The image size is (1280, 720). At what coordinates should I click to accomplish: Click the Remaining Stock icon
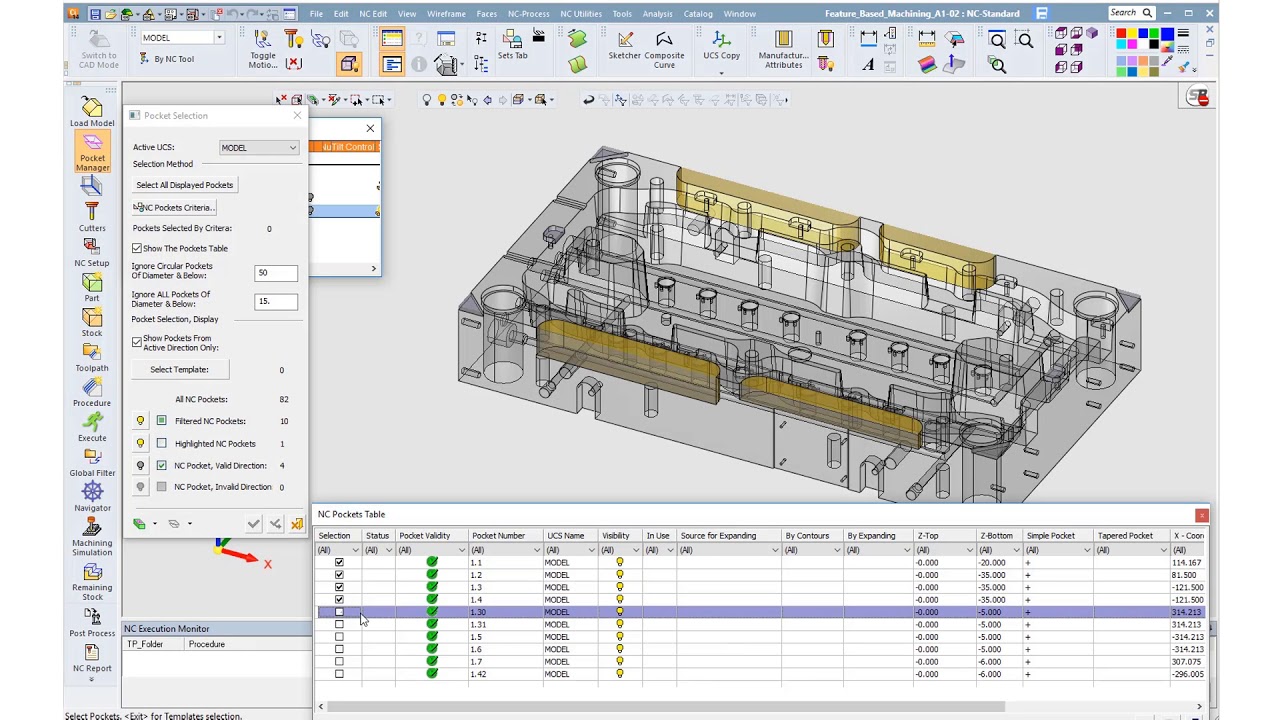tap(92, 573)
